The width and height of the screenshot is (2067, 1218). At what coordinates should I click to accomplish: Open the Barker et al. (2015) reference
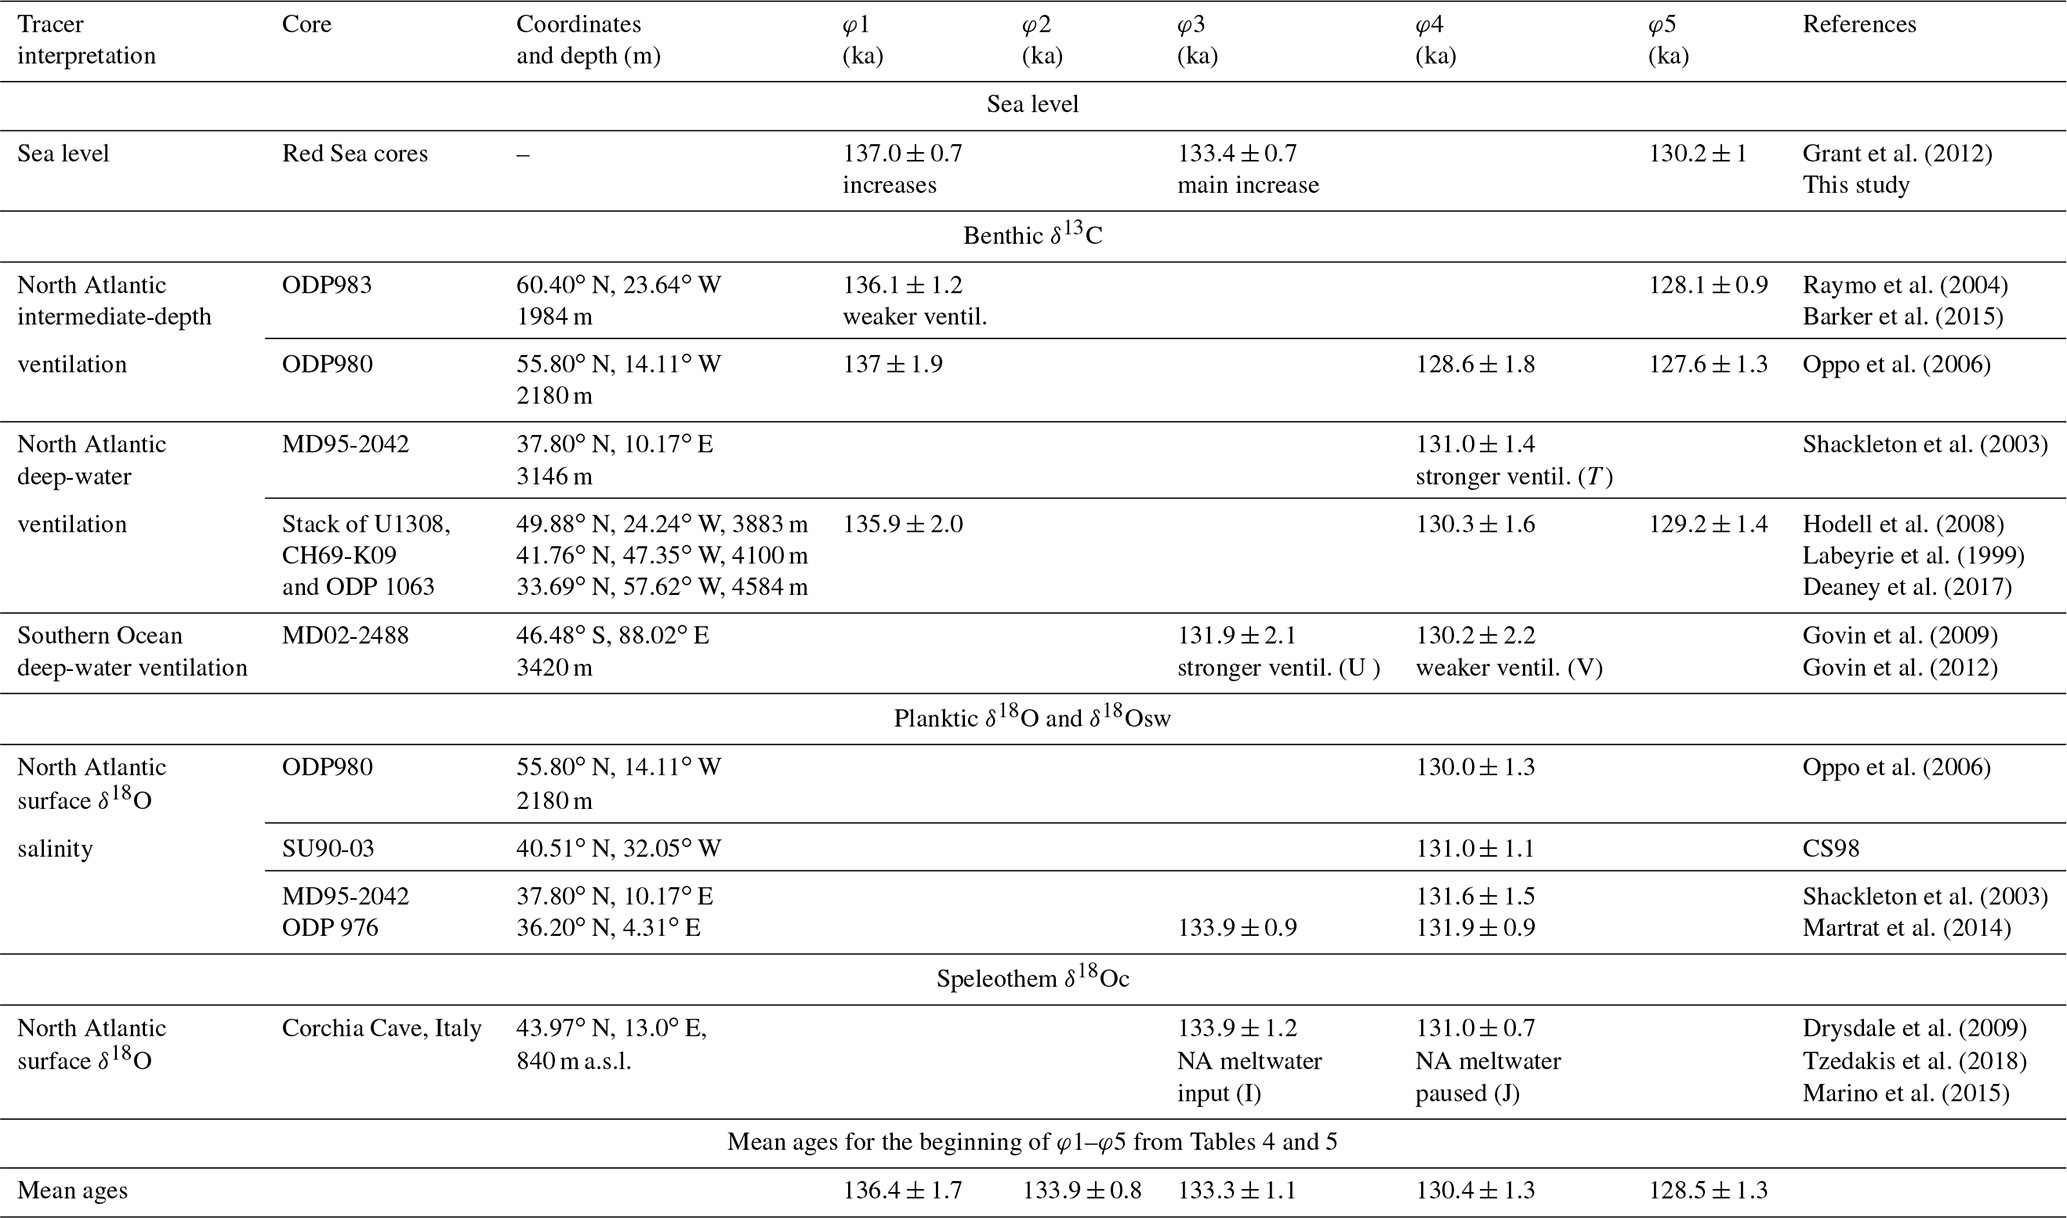point(1902,317)
